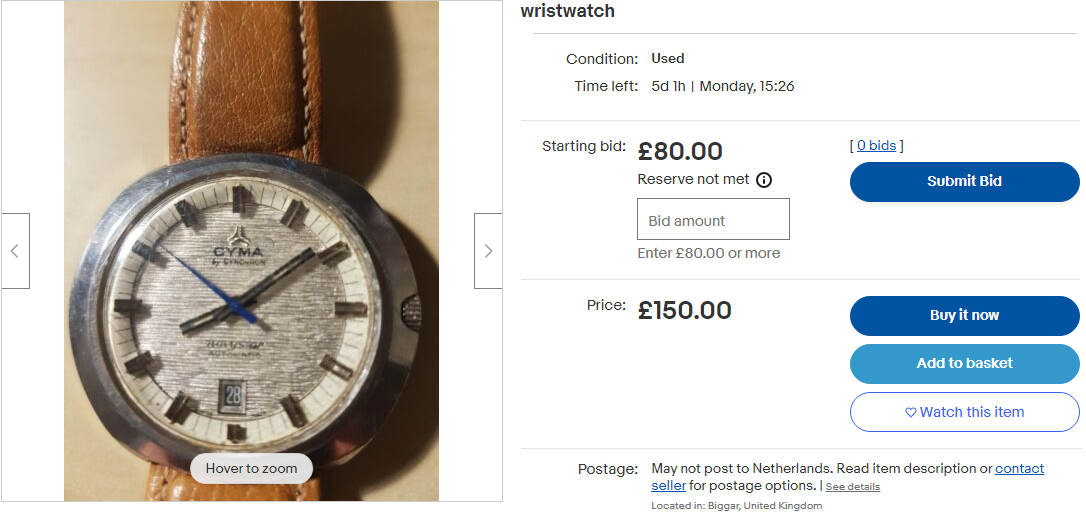Click the Buy it now button

click(964, 315)
